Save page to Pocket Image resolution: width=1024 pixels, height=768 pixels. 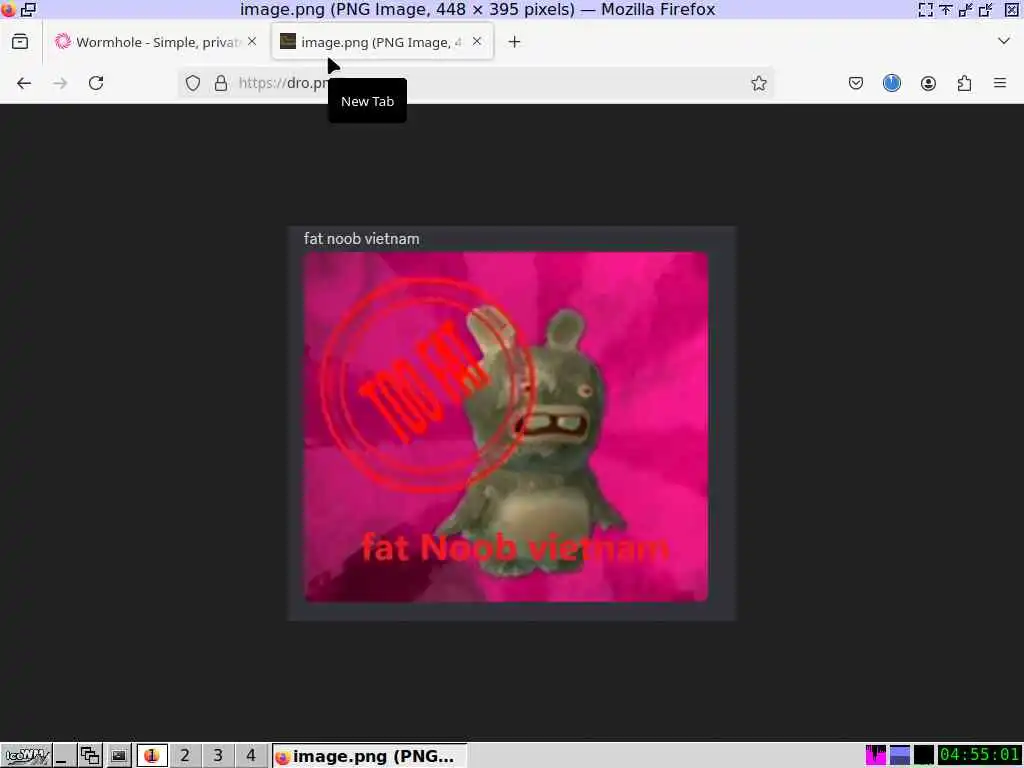(856, 83)
